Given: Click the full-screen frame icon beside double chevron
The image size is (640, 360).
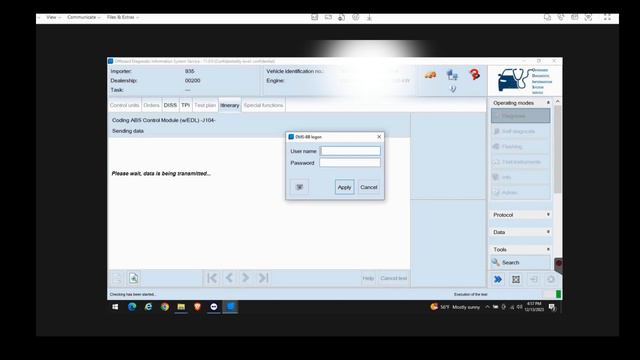Looking at the screenshot, I should point(516,279).
